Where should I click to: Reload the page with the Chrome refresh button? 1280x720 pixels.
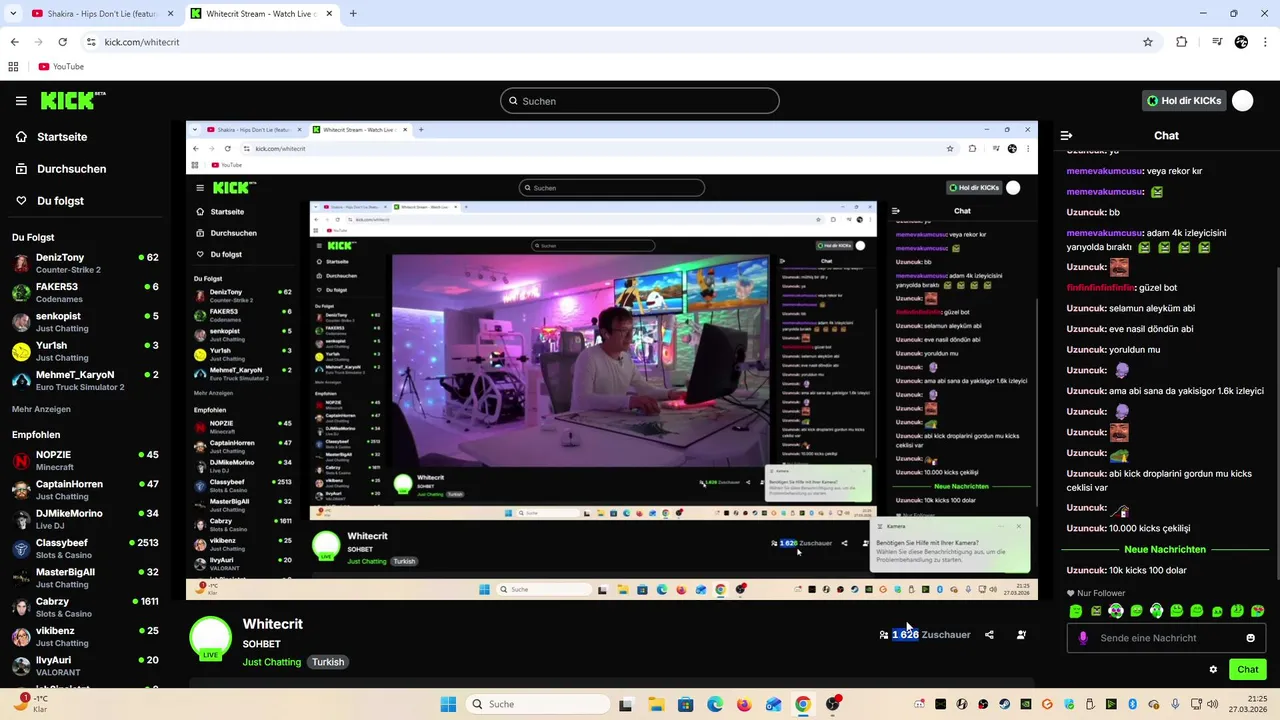pyautogui.click(x=62, y=42)
